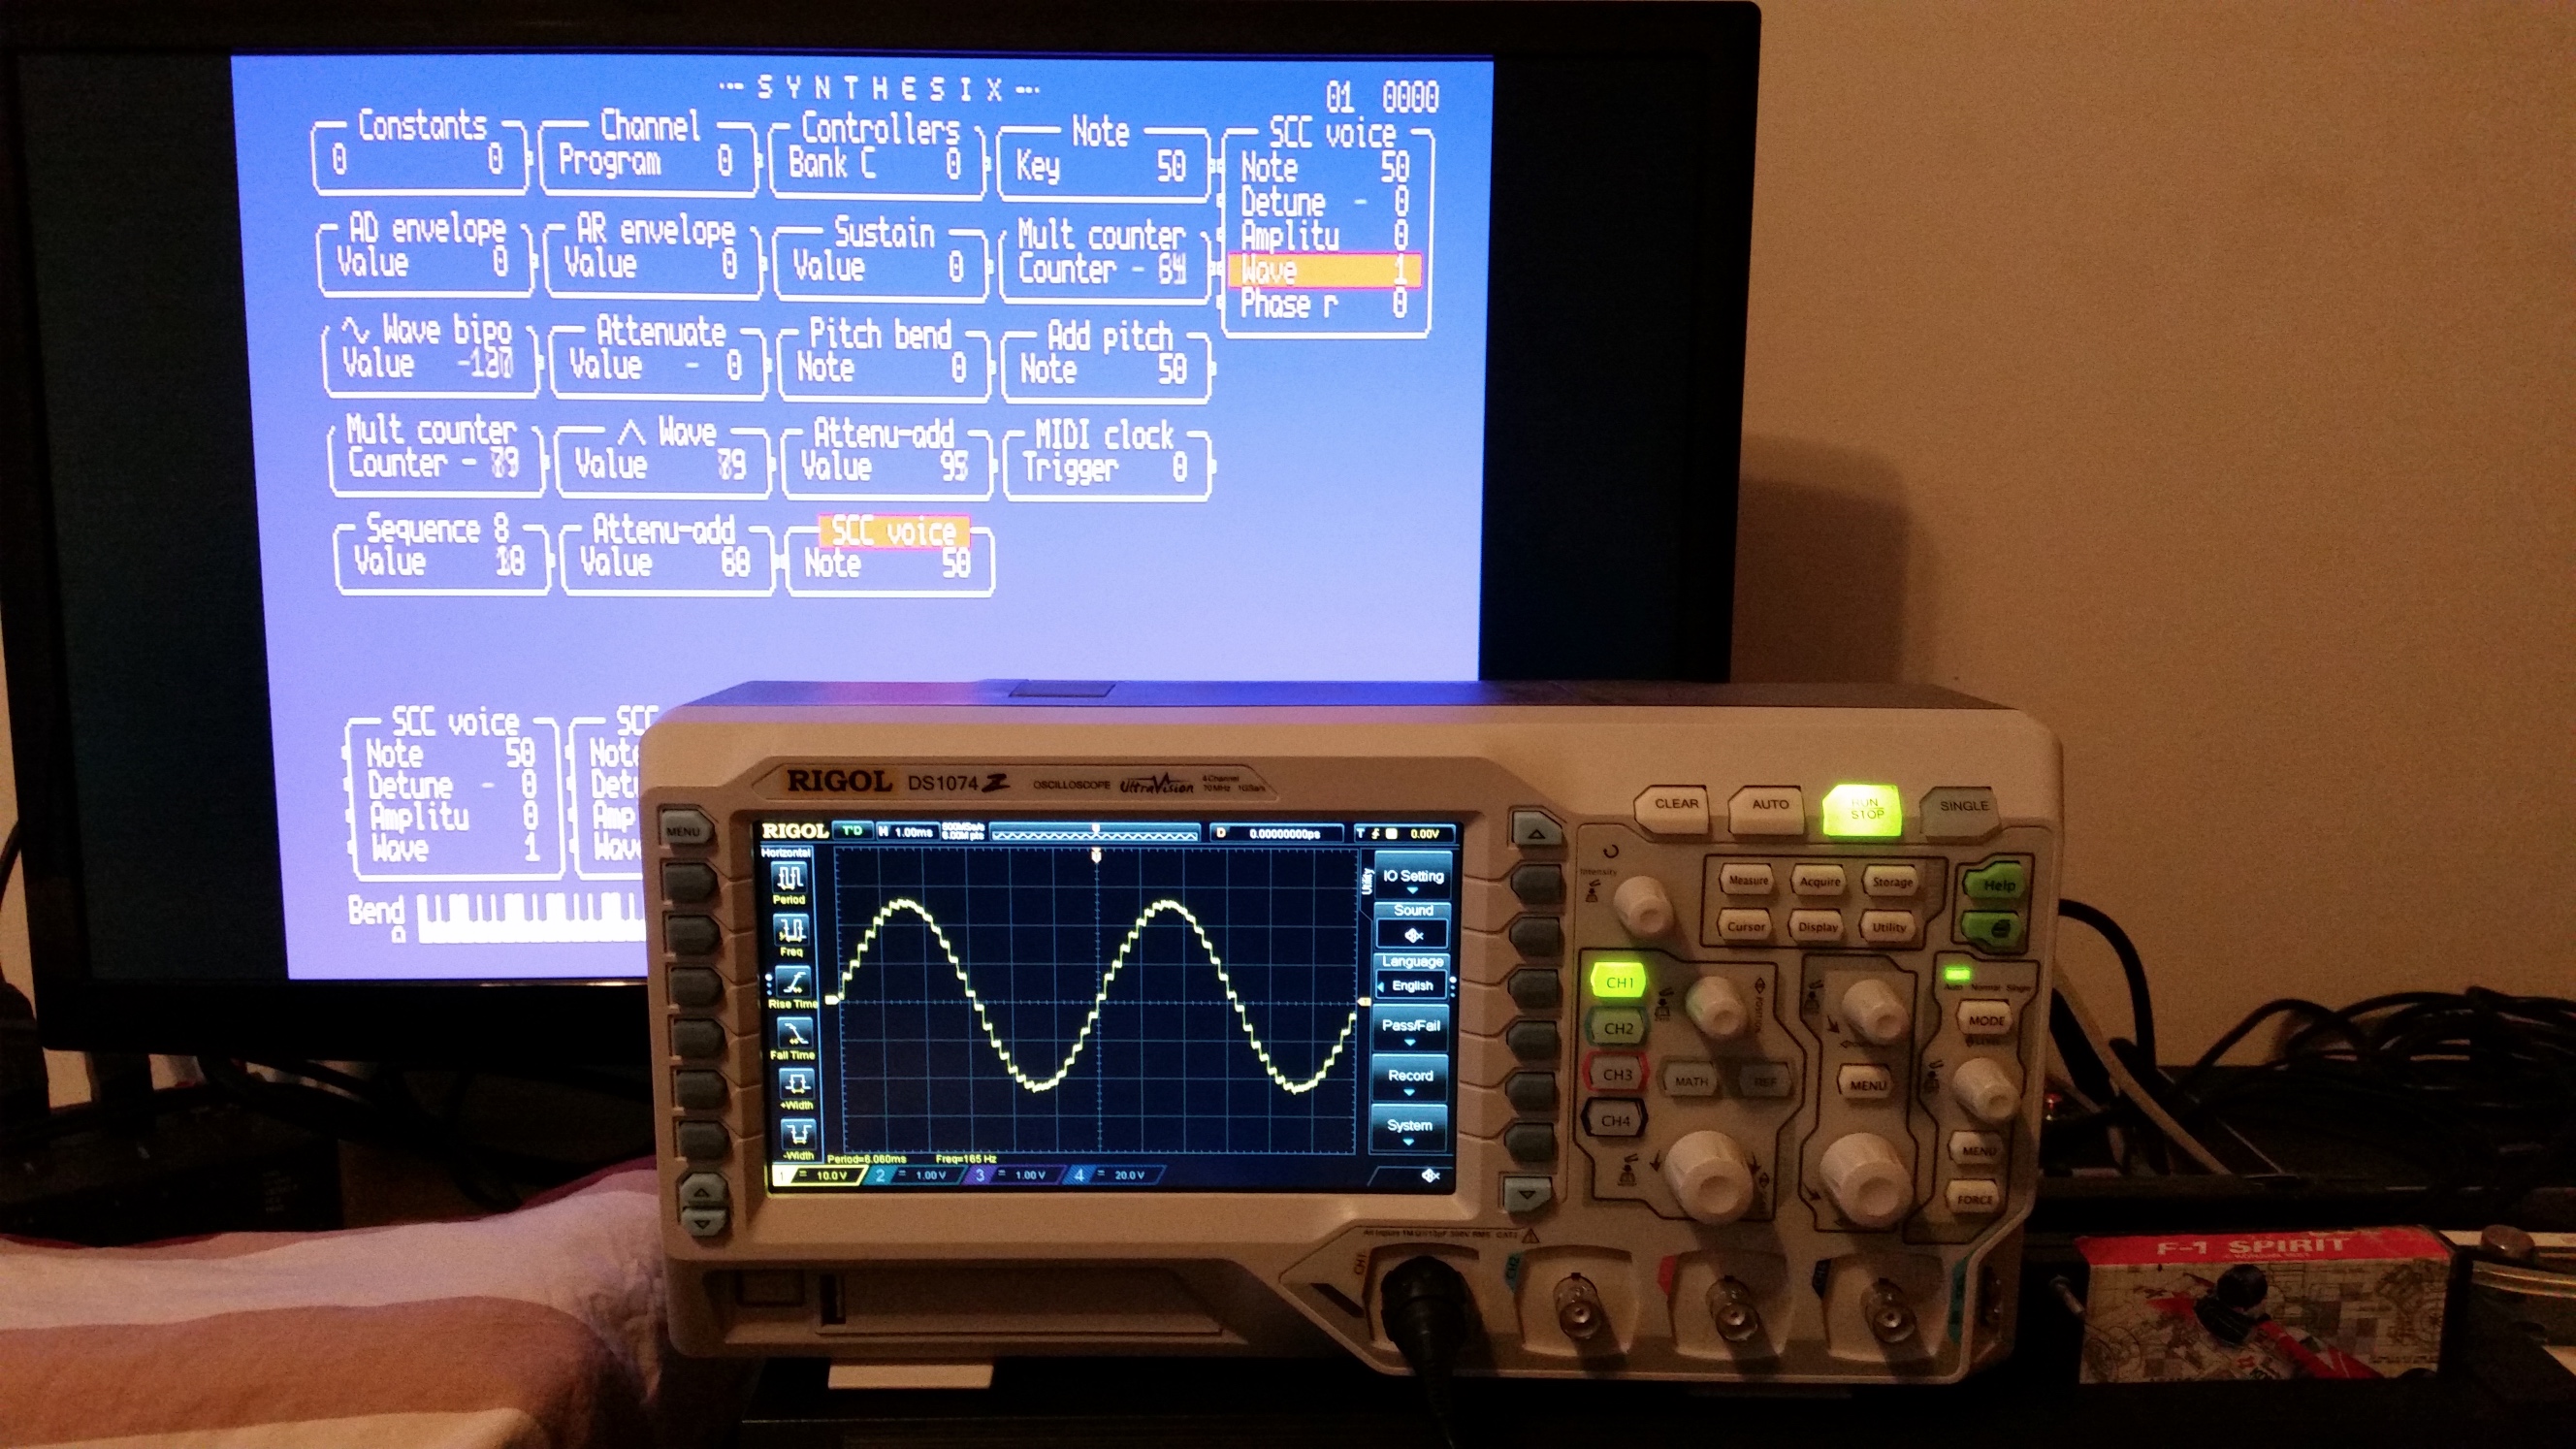
Task: Push the page-down arrow button right of the screen
Action: pyautogui.click(x=1525, y=1193)
